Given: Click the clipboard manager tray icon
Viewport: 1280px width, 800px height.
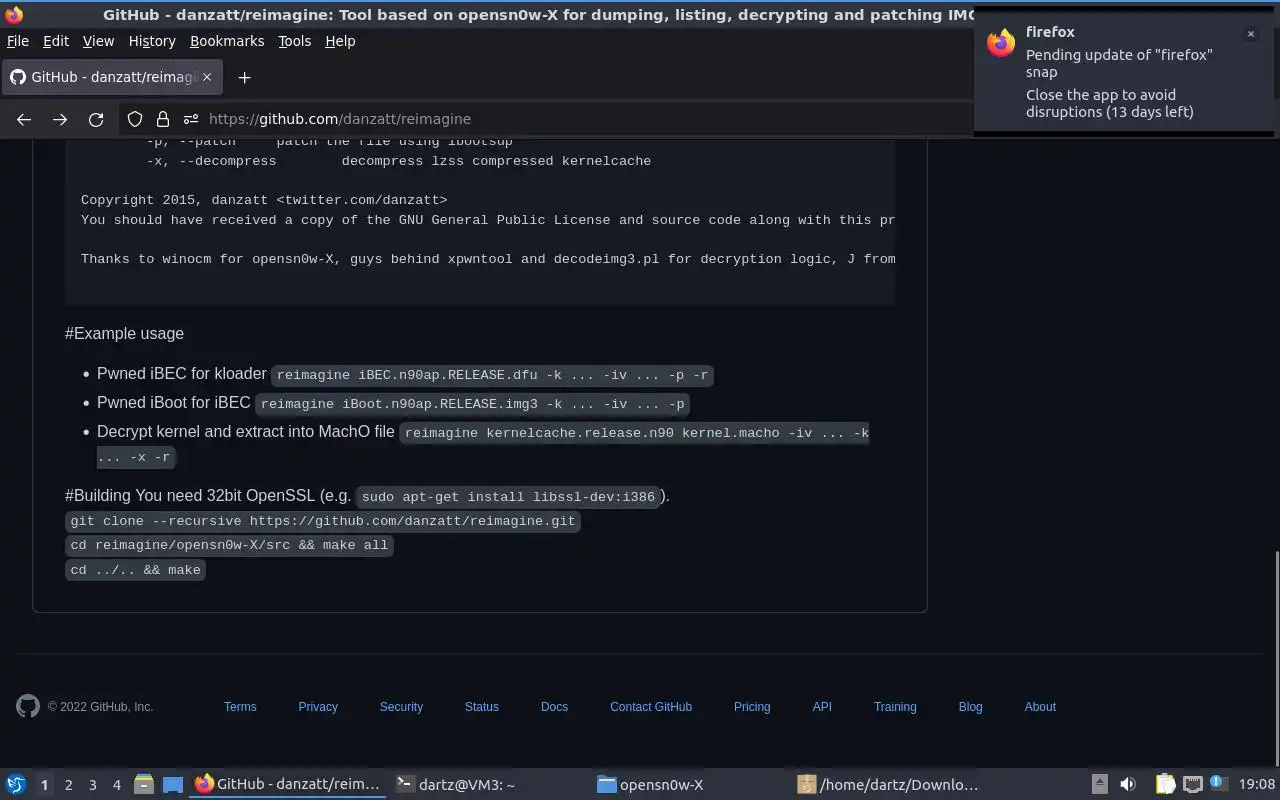Looking at the screenshot, I should (1165, 785).
